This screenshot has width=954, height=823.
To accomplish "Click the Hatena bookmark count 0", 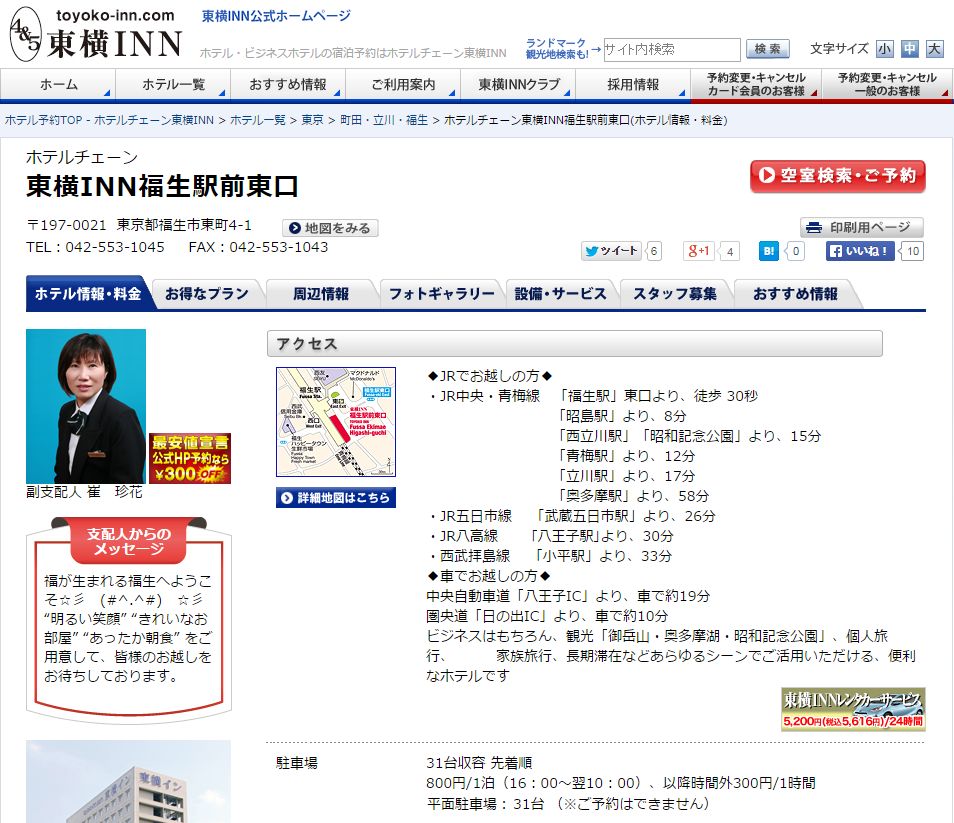I will (796, 251).
